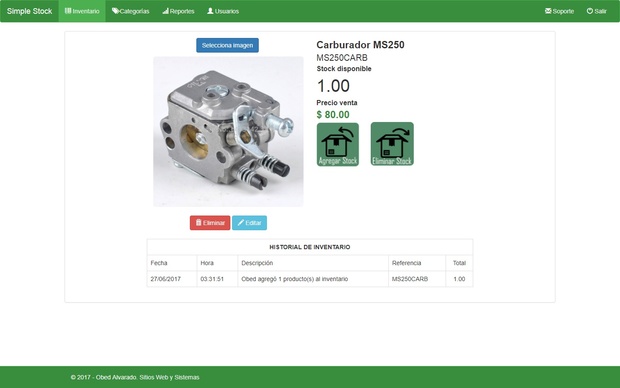Delete product with red Eliminar button

[210, 223]
